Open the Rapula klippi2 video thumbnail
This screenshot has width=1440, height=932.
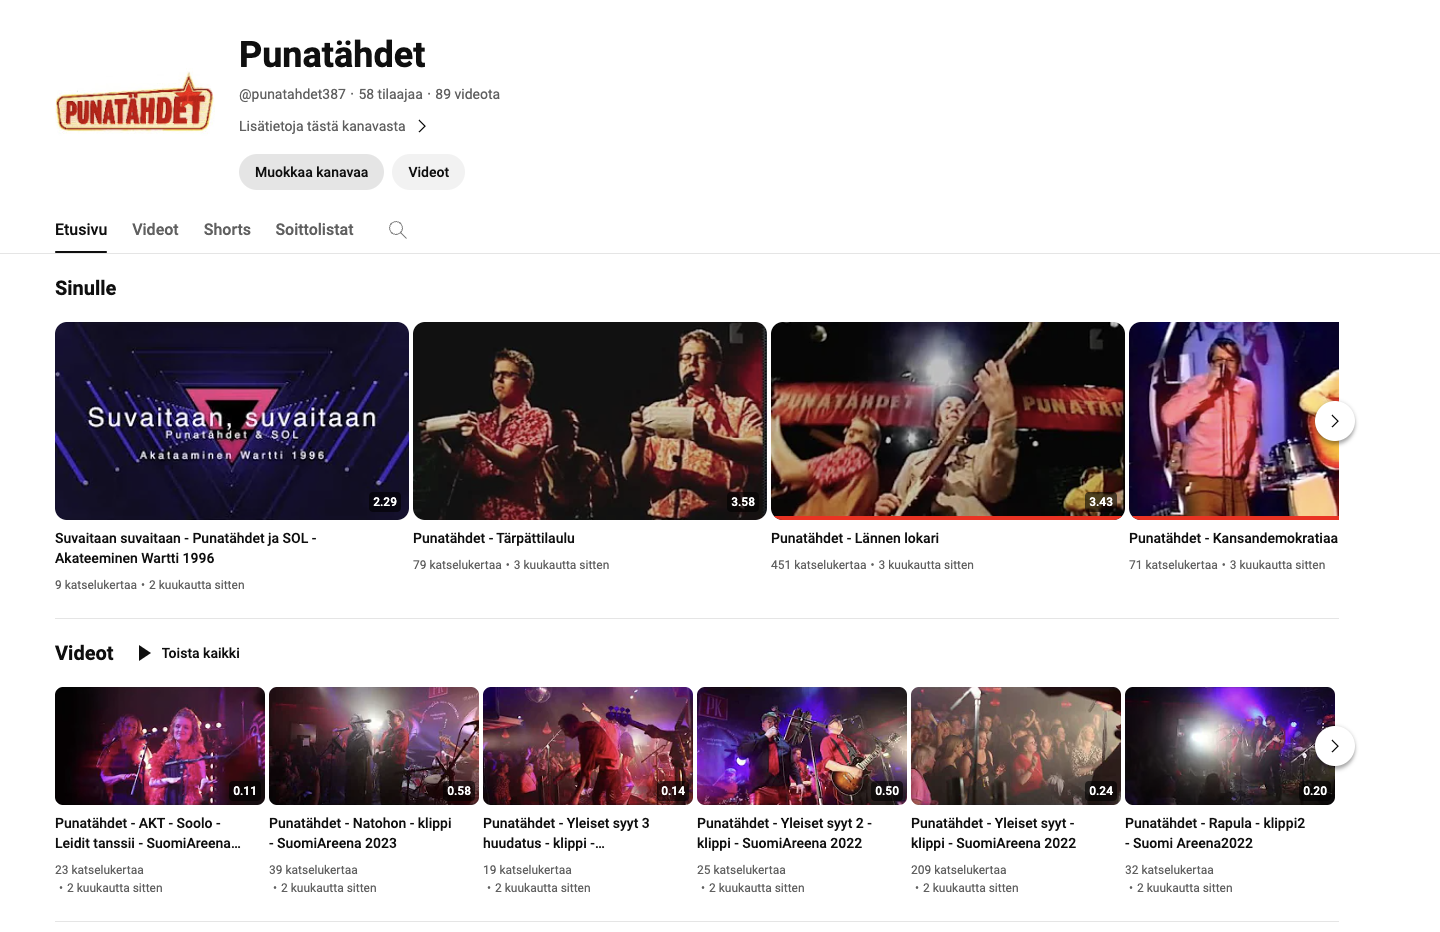click(1230, 746)
